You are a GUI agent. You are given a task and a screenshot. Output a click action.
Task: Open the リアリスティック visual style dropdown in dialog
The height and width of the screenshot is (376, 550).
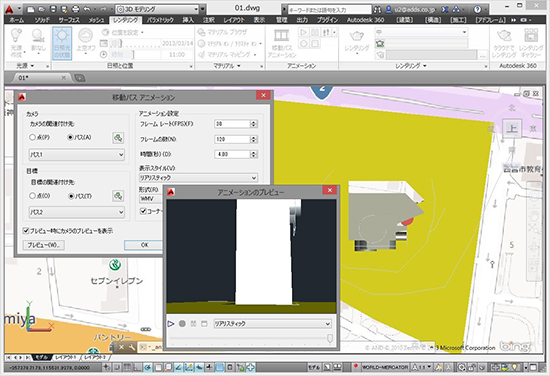click(x=198, y=178)
